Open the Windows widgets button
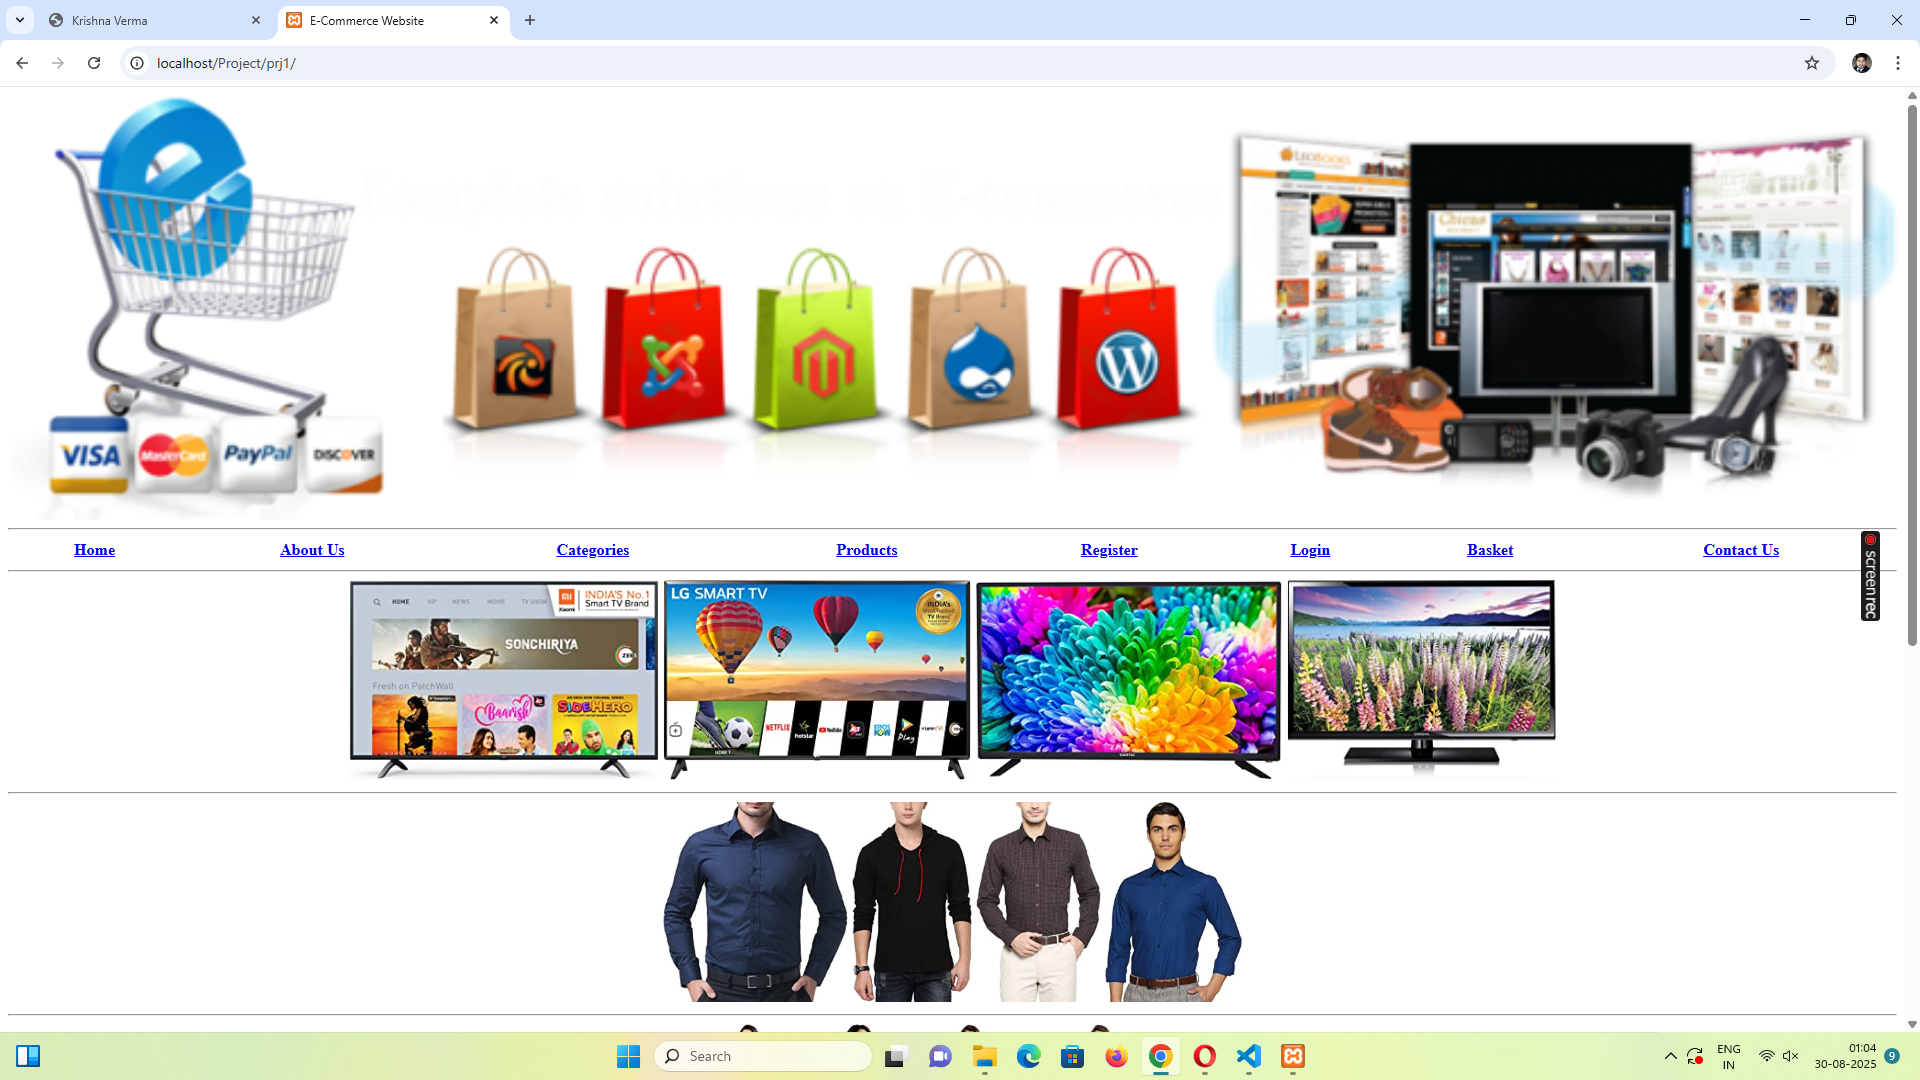1920x1080 pixels. pyautogui.click(x=28, y=1056)
